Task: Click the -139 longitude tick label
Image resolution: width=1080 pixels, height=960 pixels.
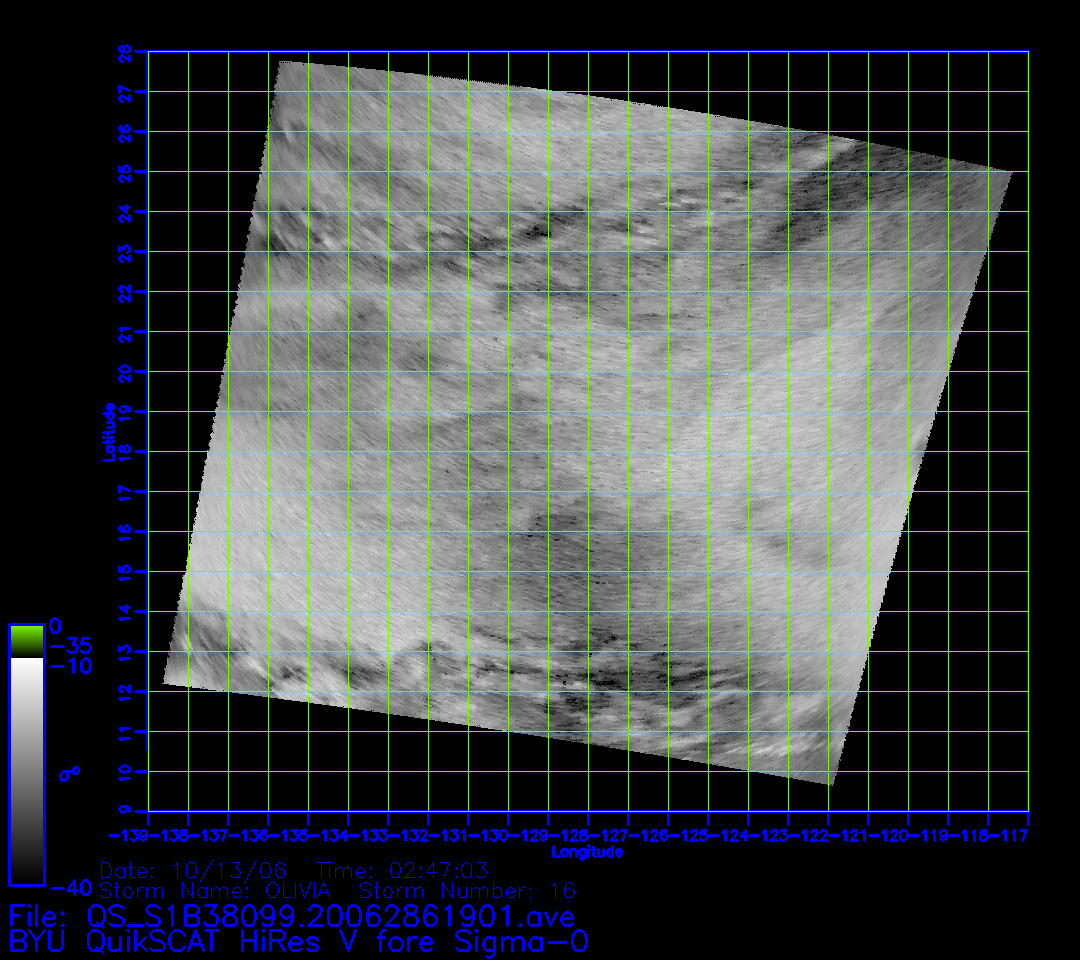Action: coord(129,835)
